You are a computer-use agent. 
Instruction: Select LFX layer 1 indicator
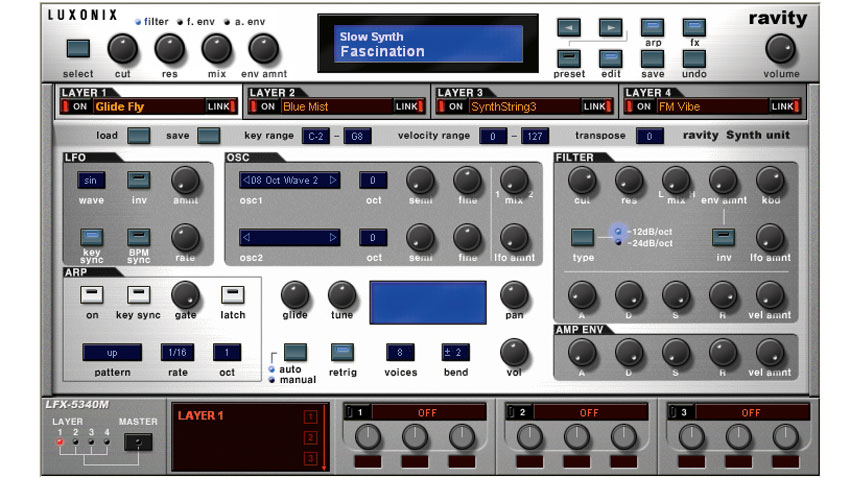[60, 442]
